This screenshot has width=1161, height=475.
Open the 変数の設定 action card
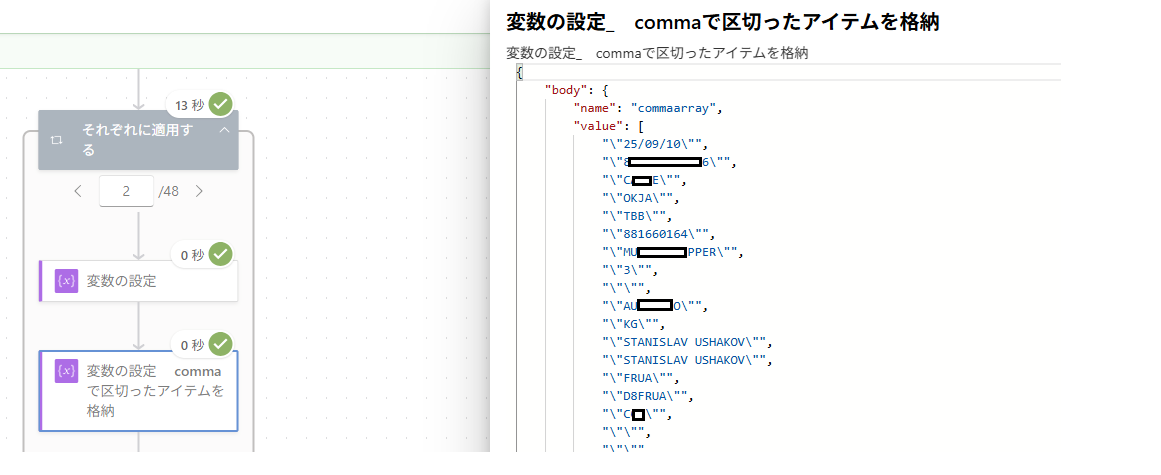pyautogui.click(x=138, y=281)
